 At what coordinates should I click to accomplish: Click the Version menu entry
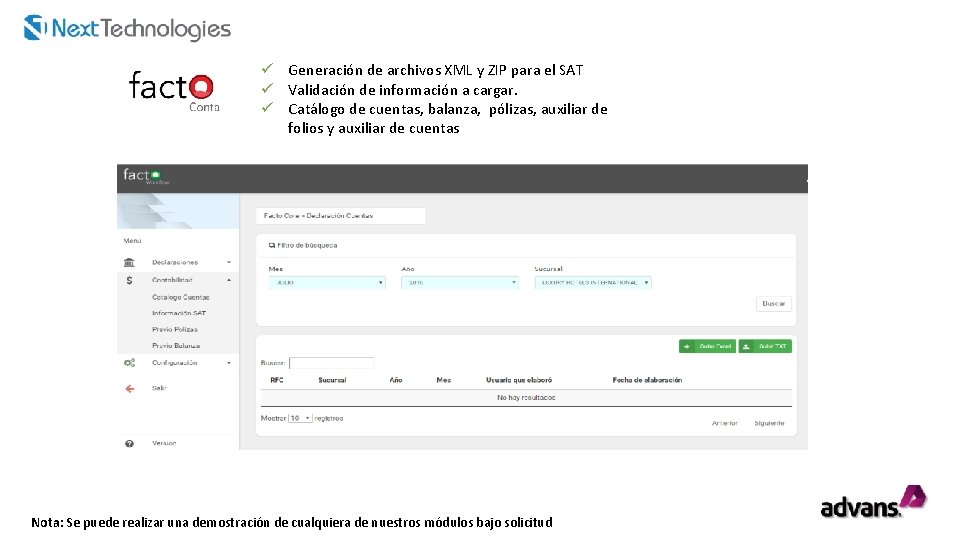point(164,443)
